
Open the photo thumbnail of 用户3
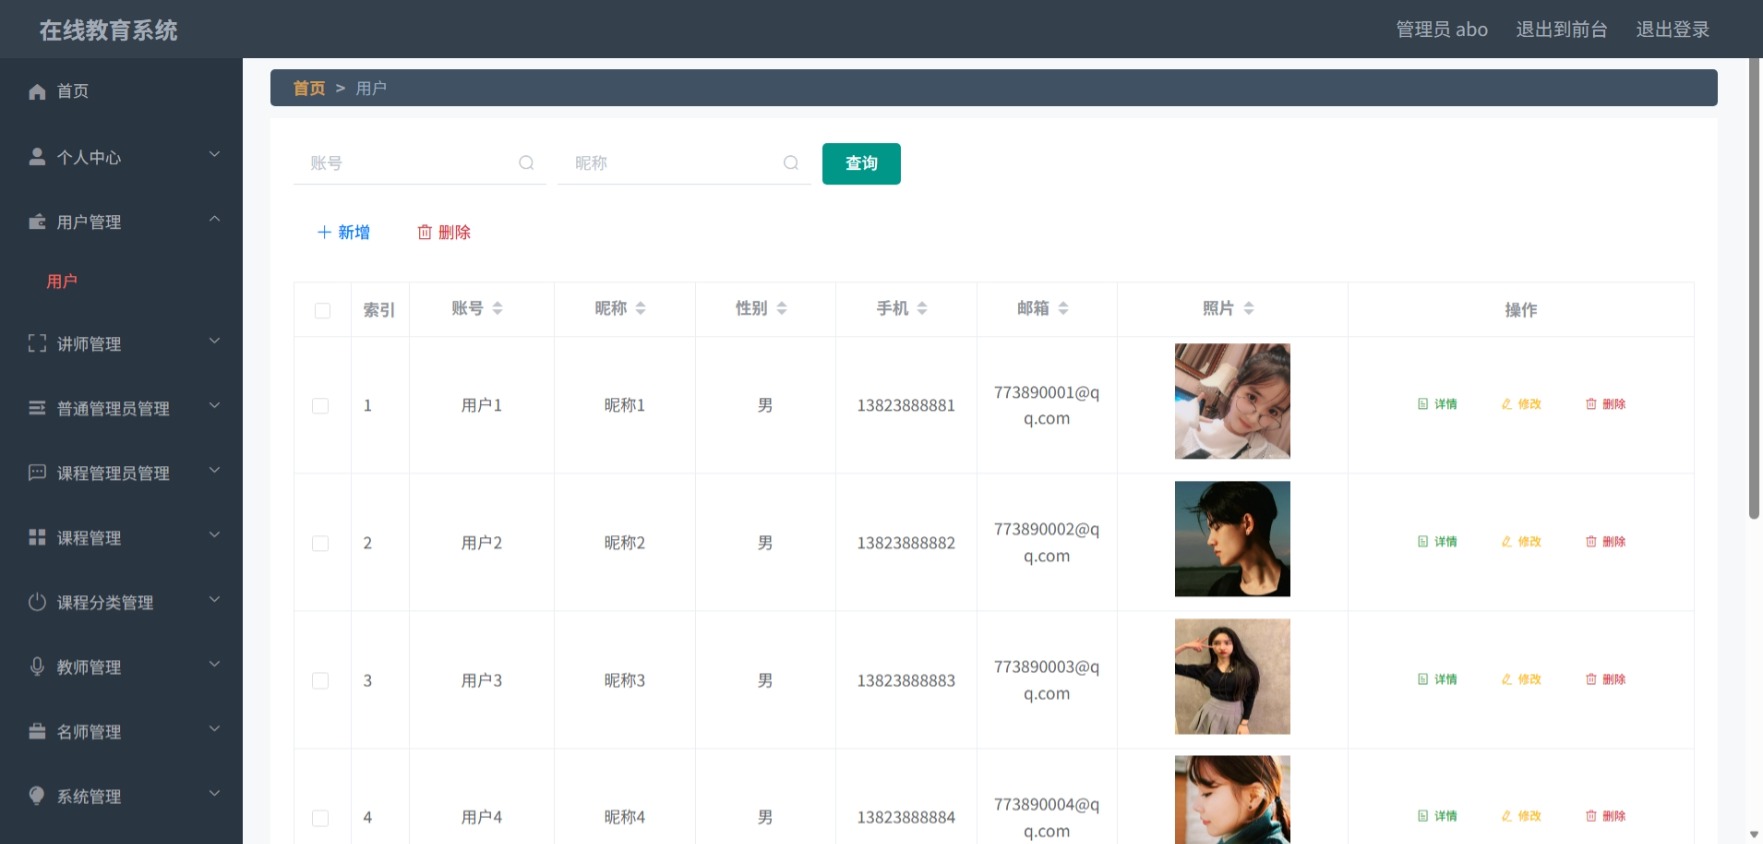click(x=1232, y=676)
